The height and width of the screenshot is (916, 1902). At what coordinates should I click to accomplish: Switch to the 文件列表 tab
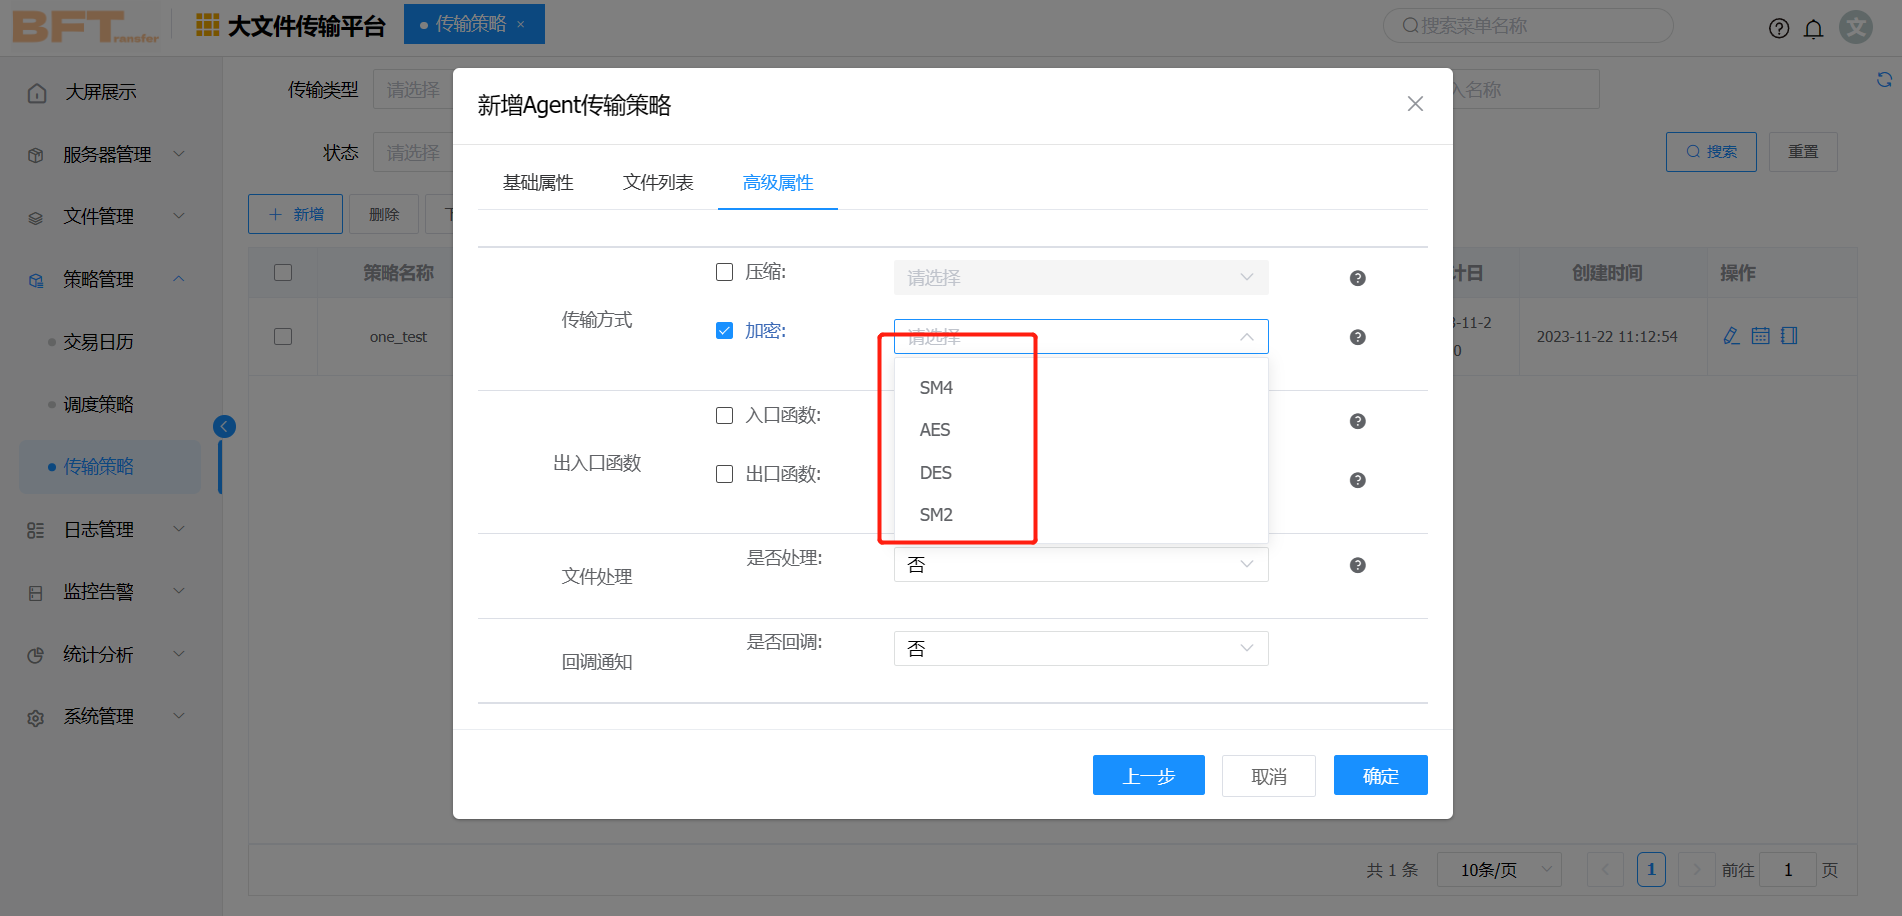tap(658, 183)
